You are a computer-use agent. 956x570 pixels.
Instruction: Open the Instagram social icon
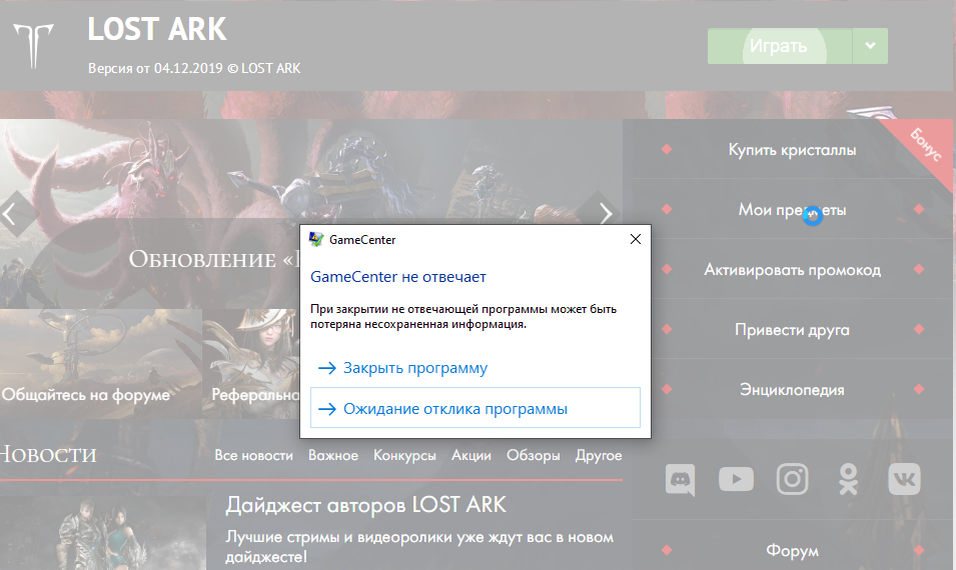792,479
